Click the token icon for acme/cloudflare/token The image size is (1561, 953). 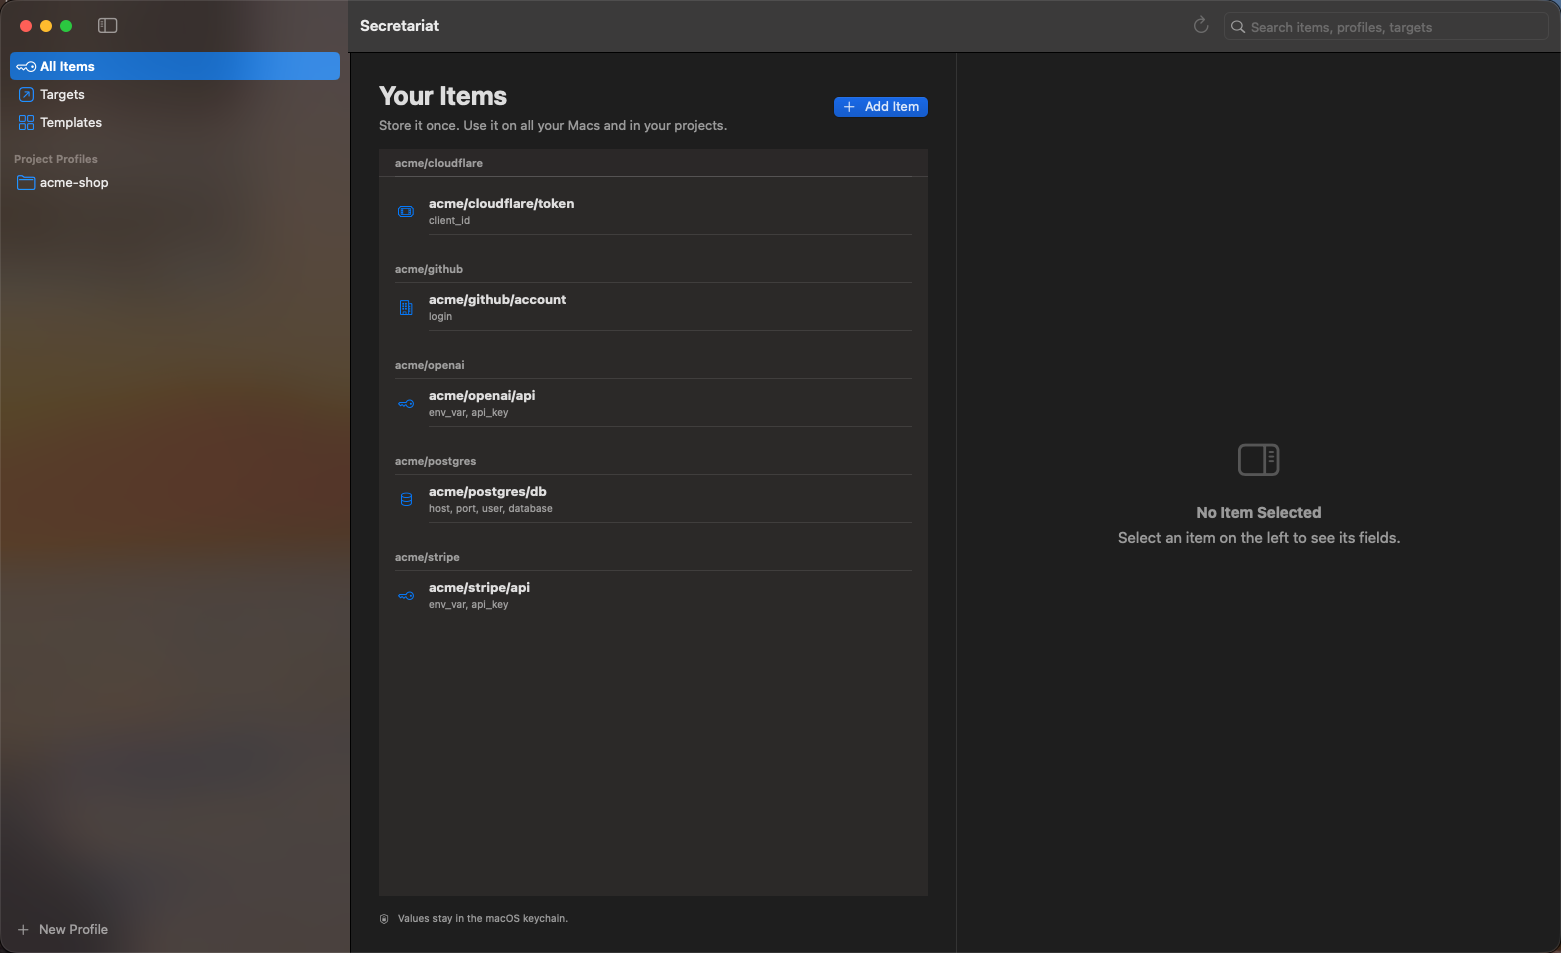[406, 212]
